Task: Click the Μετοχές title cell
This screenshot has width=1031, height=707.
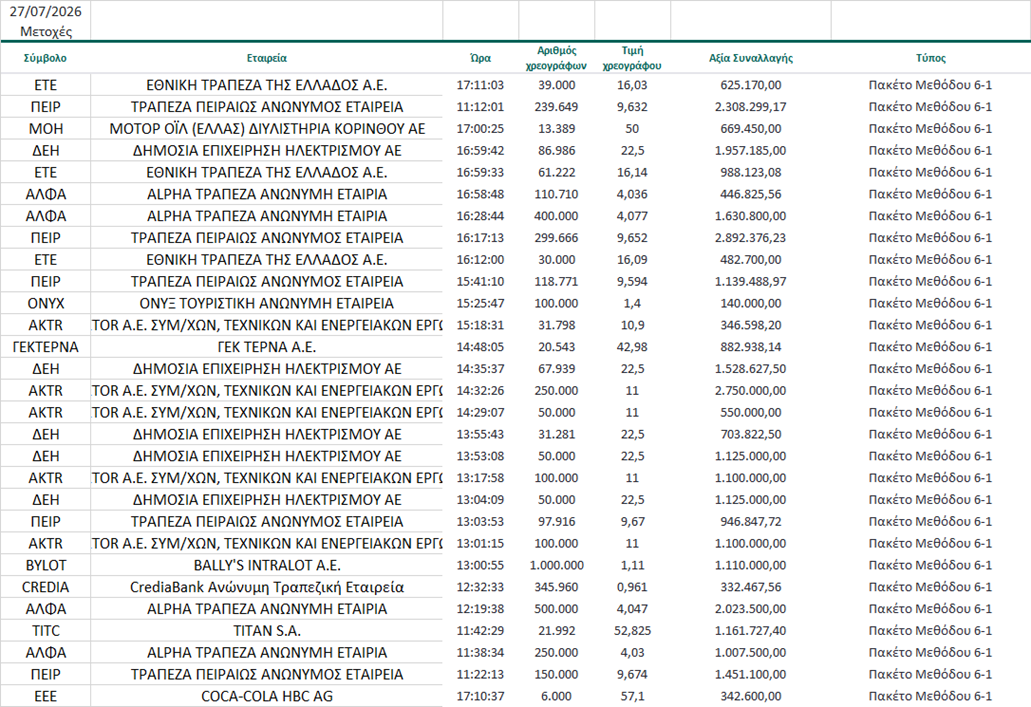Action: (45, 31)
